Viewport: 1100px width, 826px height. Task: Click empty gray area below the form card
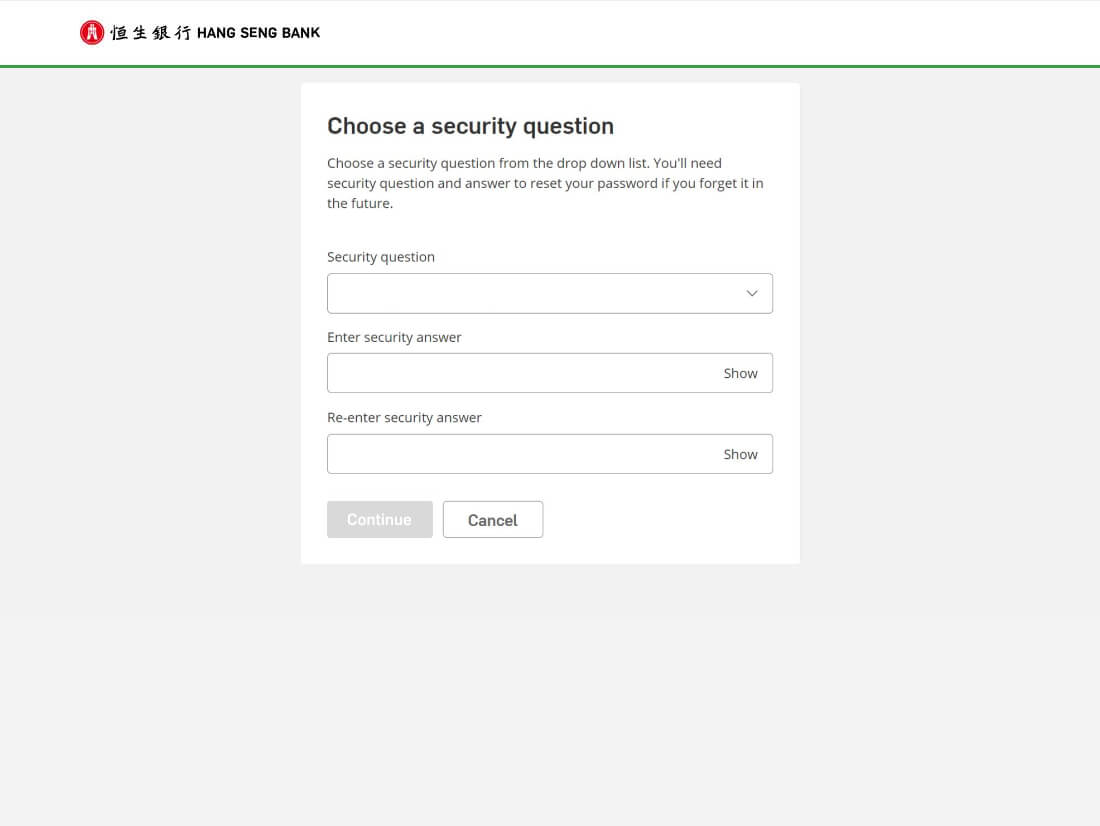[550, 690]
